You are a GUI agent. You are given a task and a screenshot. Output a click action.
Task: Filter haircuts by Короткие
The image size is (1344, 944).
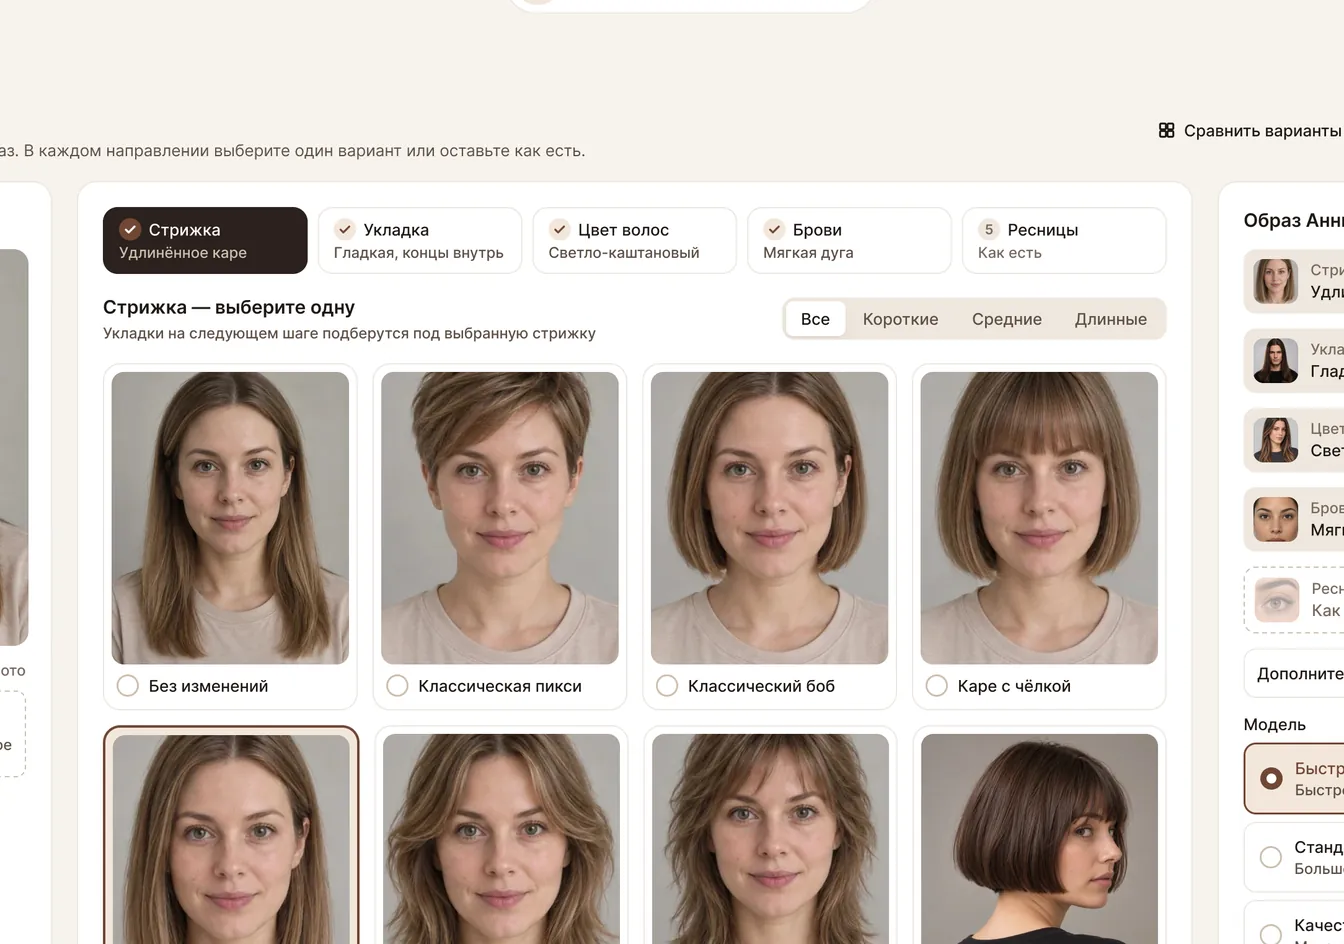click(x=900, y=319)
